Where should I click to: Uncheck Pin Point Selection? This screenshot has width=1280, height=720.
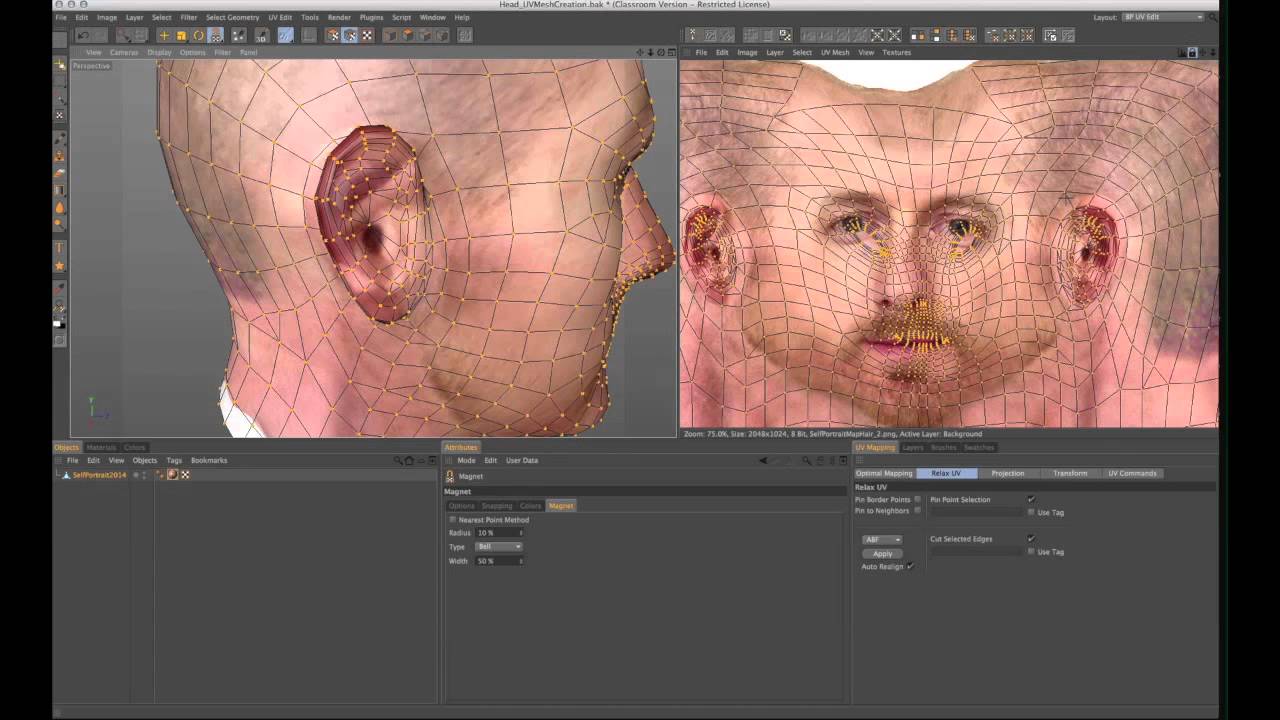pyautogui.click(x=1031, y=500)
